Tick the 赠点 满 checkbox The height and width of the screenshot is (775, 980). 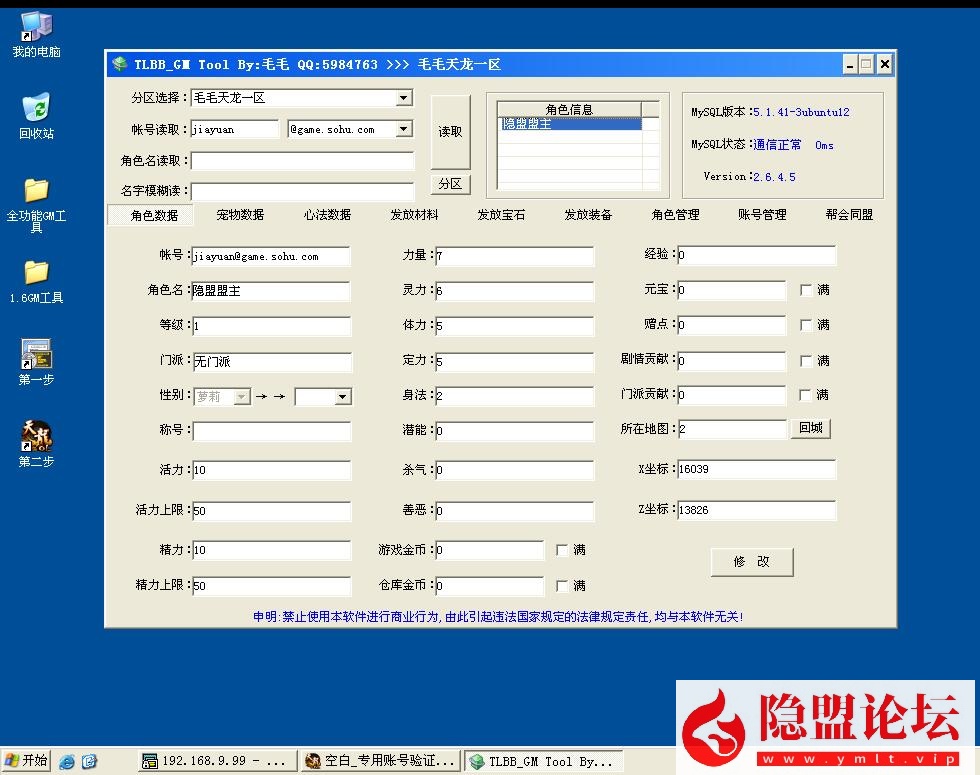coord(806,325)
